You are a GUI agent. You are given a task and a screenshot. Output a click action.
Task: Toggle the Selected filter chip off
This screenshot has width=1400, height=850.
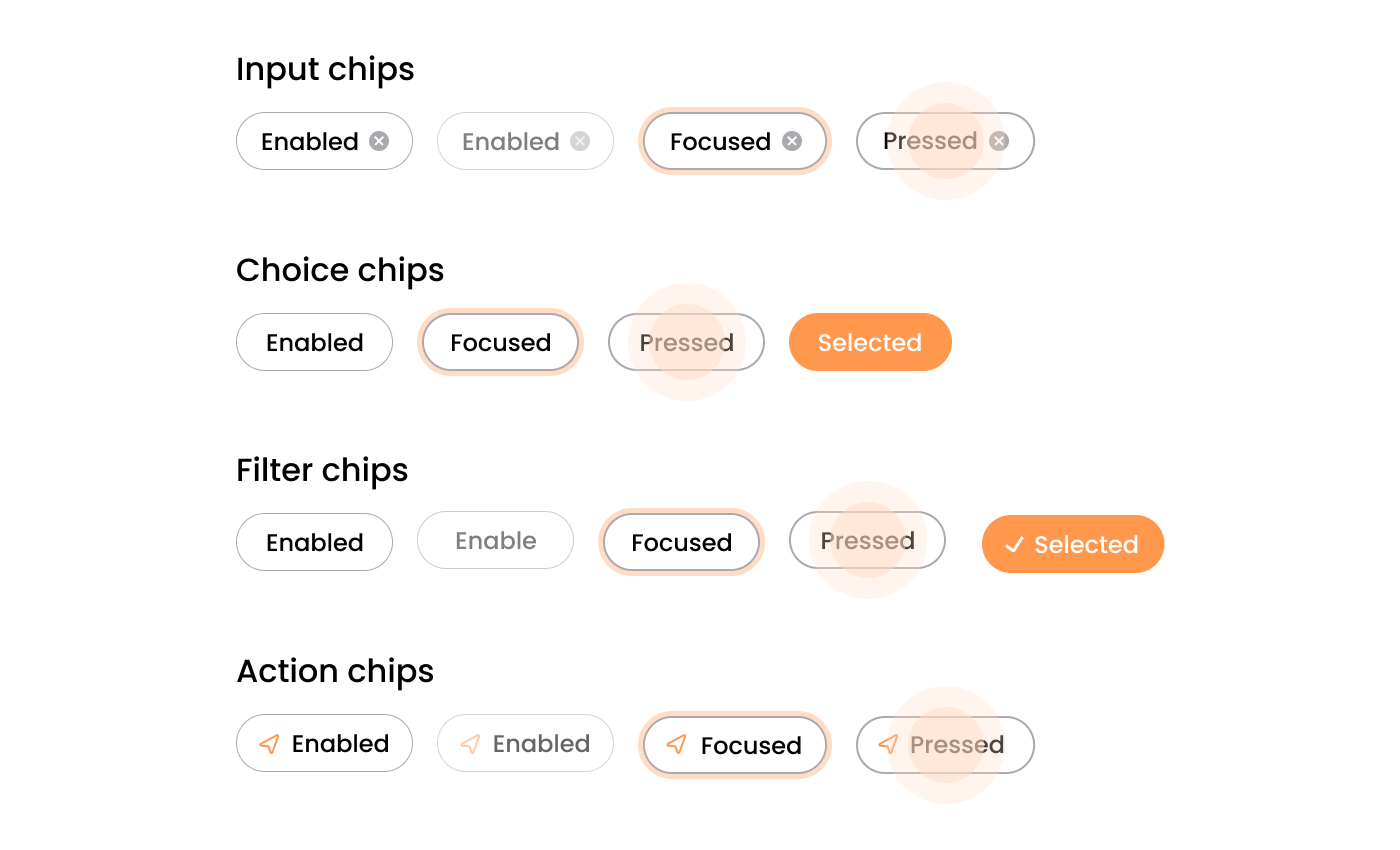(x=1072, y=544)
